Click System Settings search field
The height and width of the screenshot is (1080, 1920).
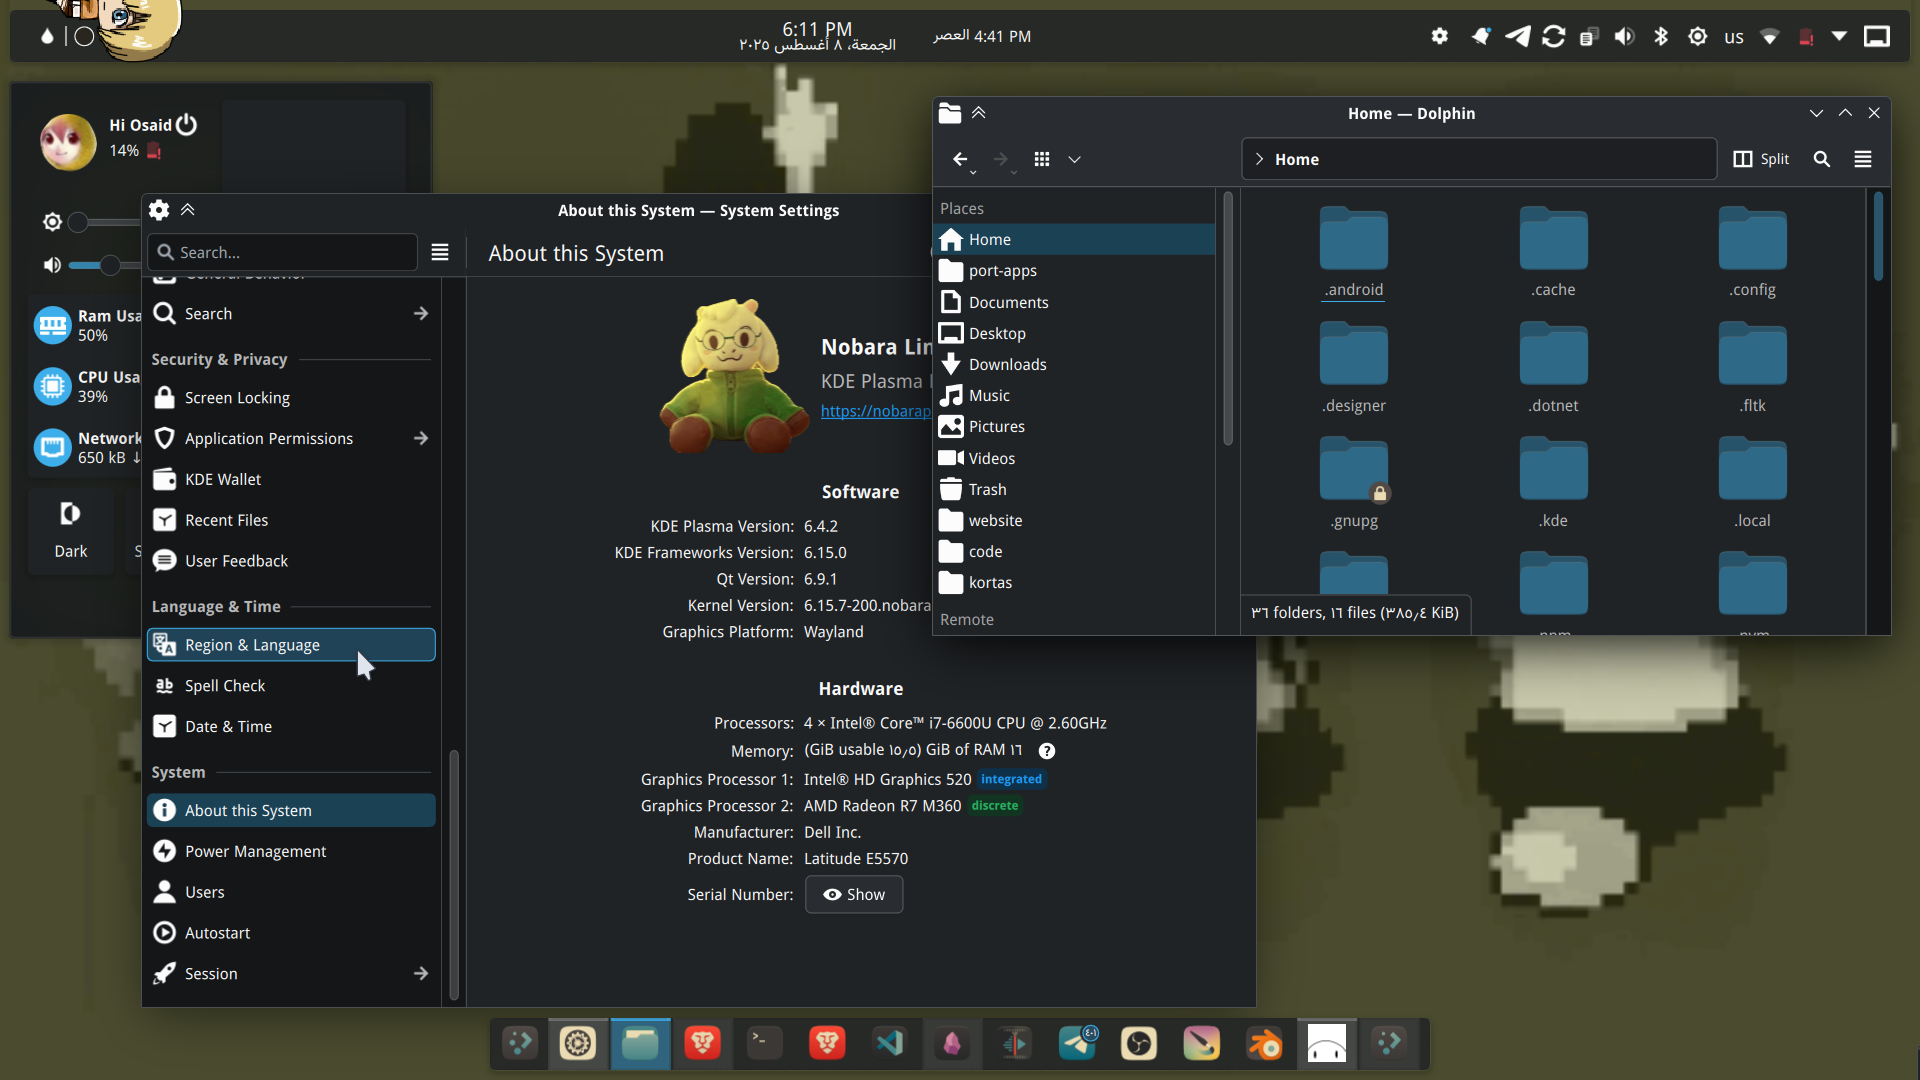coord(283,253)
